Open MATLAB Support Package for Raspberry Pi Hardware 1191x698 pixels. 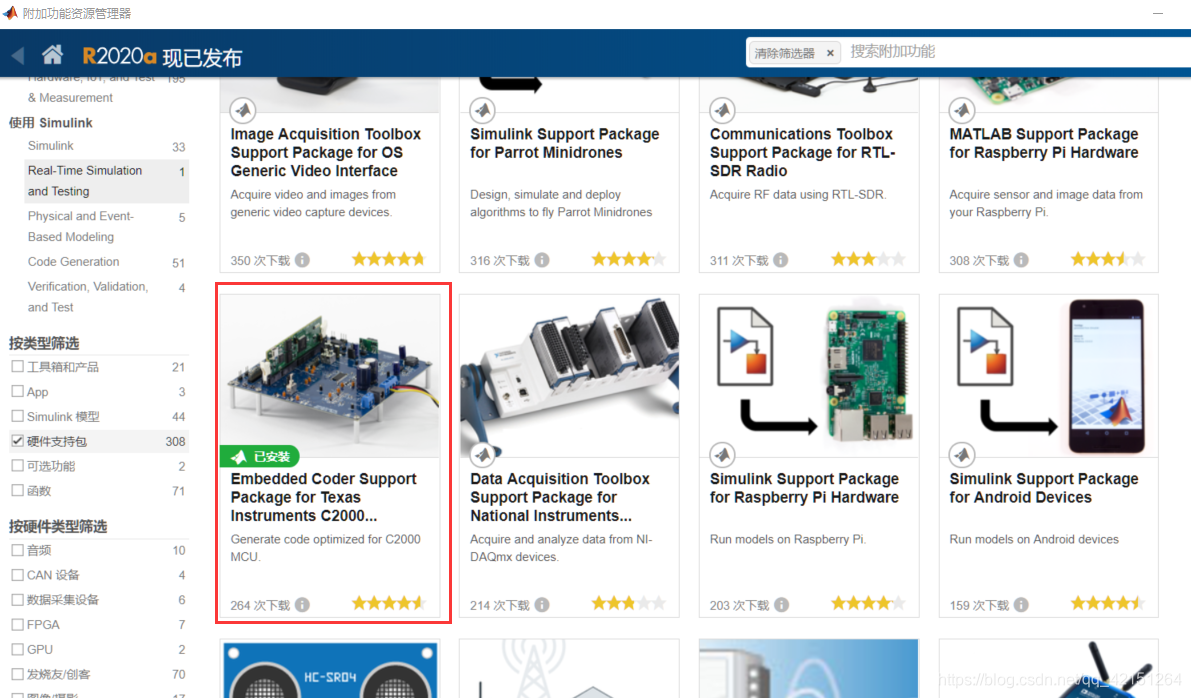pyautogui.click(x=1044, y=144)
